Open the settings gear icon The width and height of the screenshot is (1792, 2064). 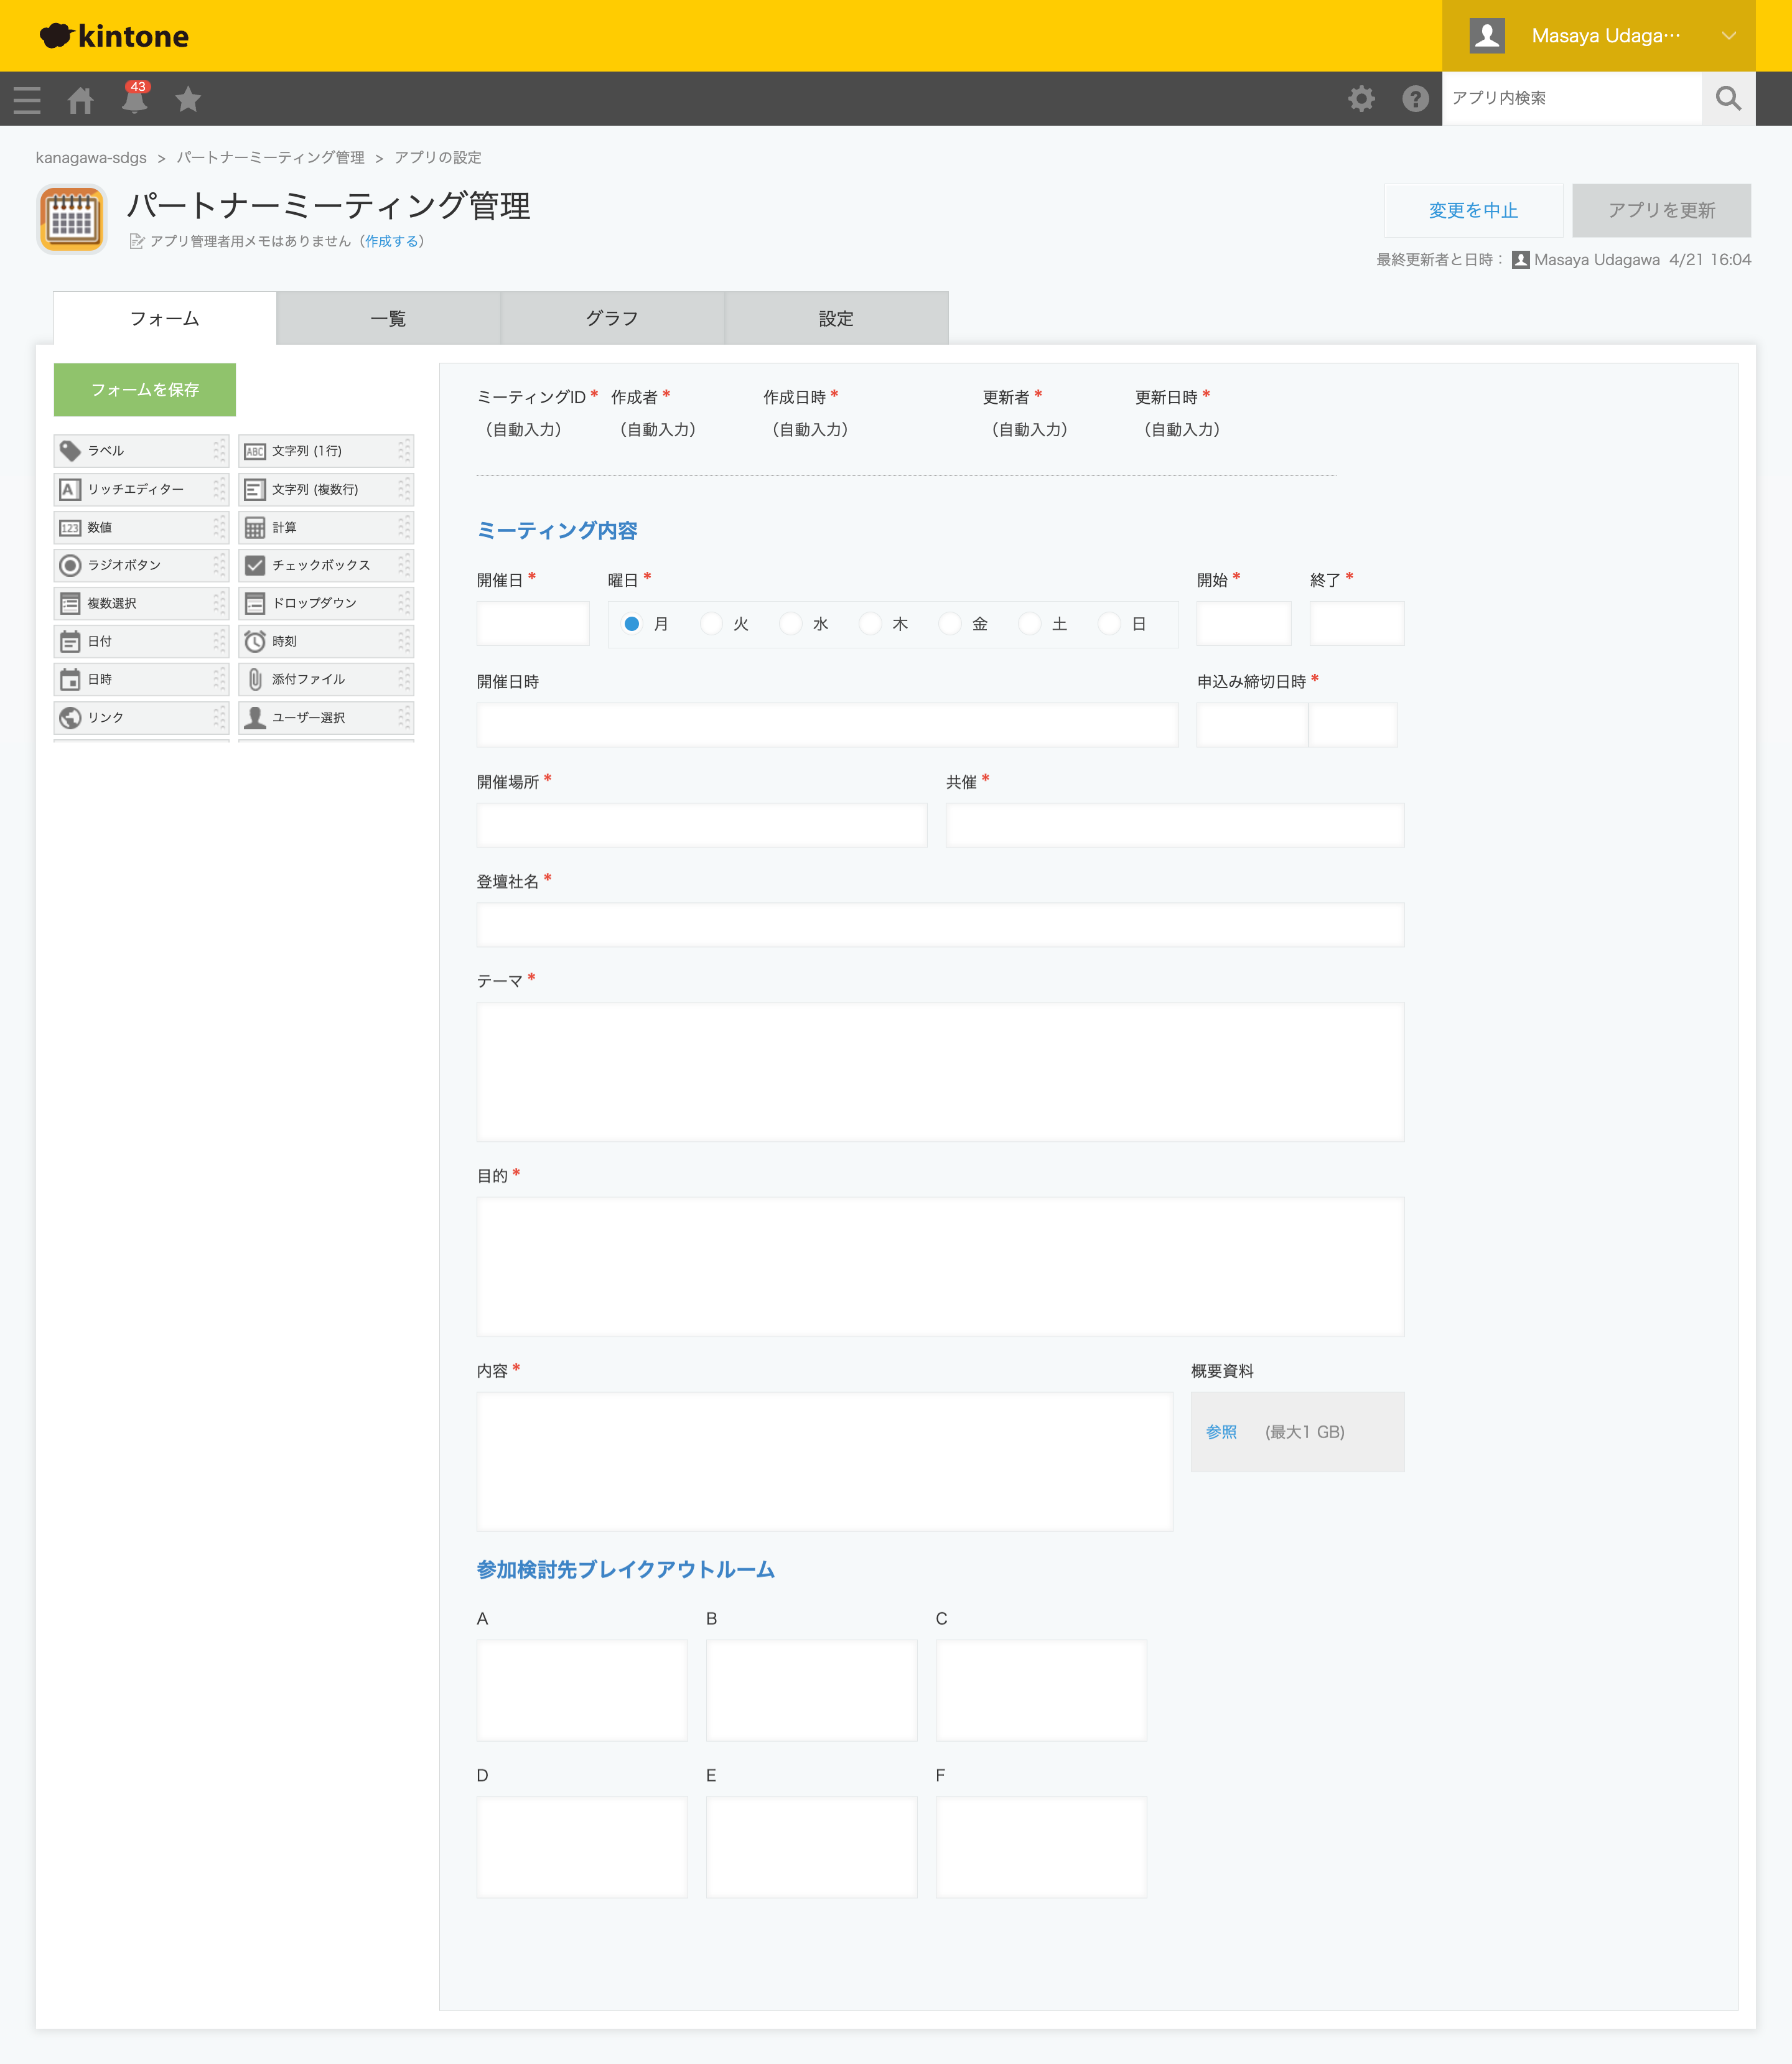pyautogui.click(x=1361, y=98)
